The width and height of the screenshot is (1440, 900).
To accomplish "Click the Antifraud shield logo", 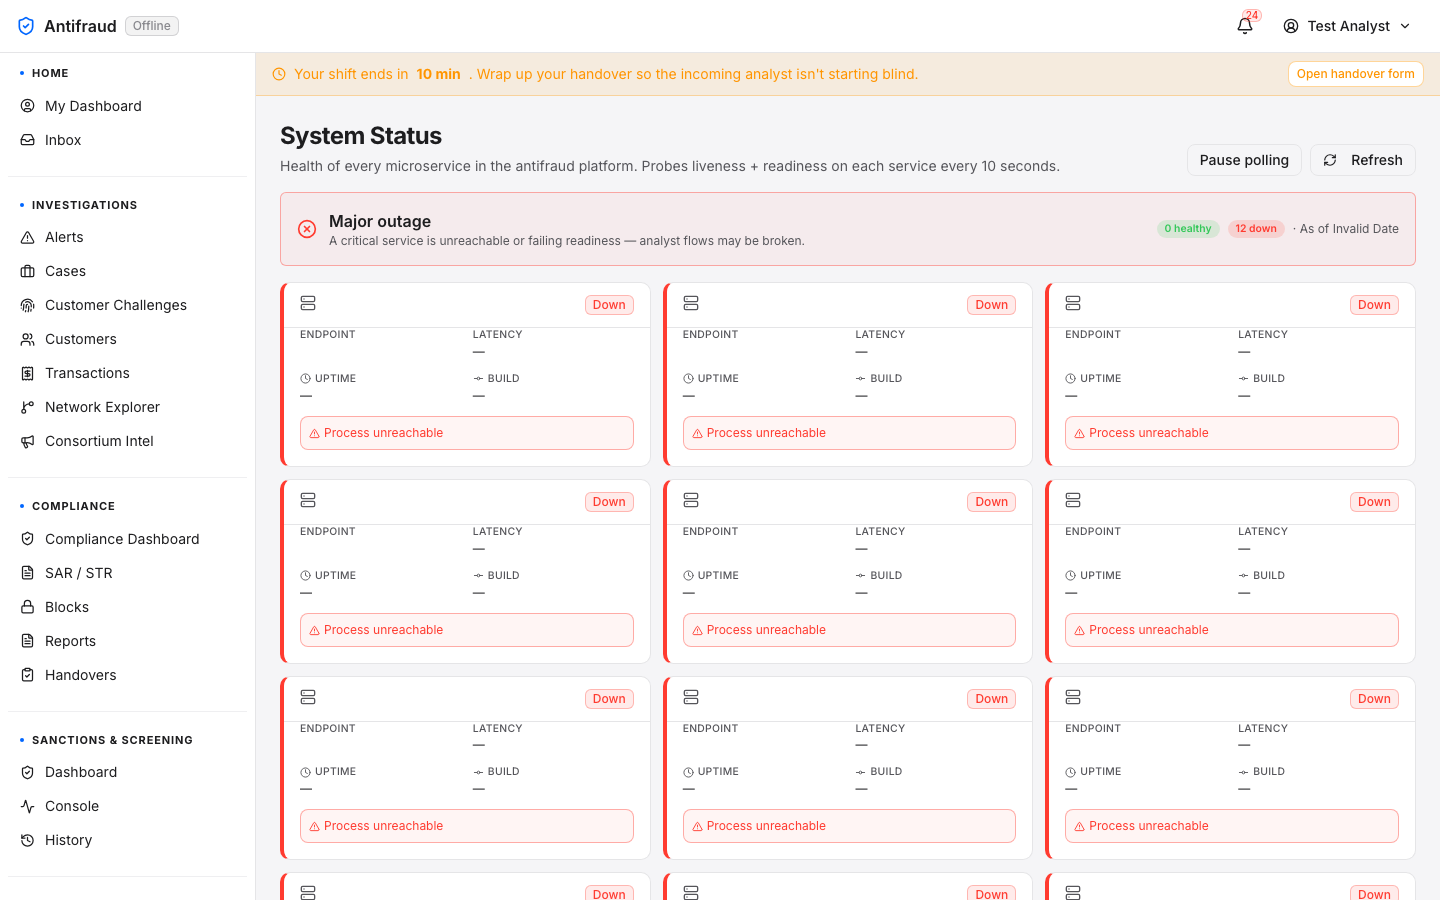I will (x=26, y=26).
